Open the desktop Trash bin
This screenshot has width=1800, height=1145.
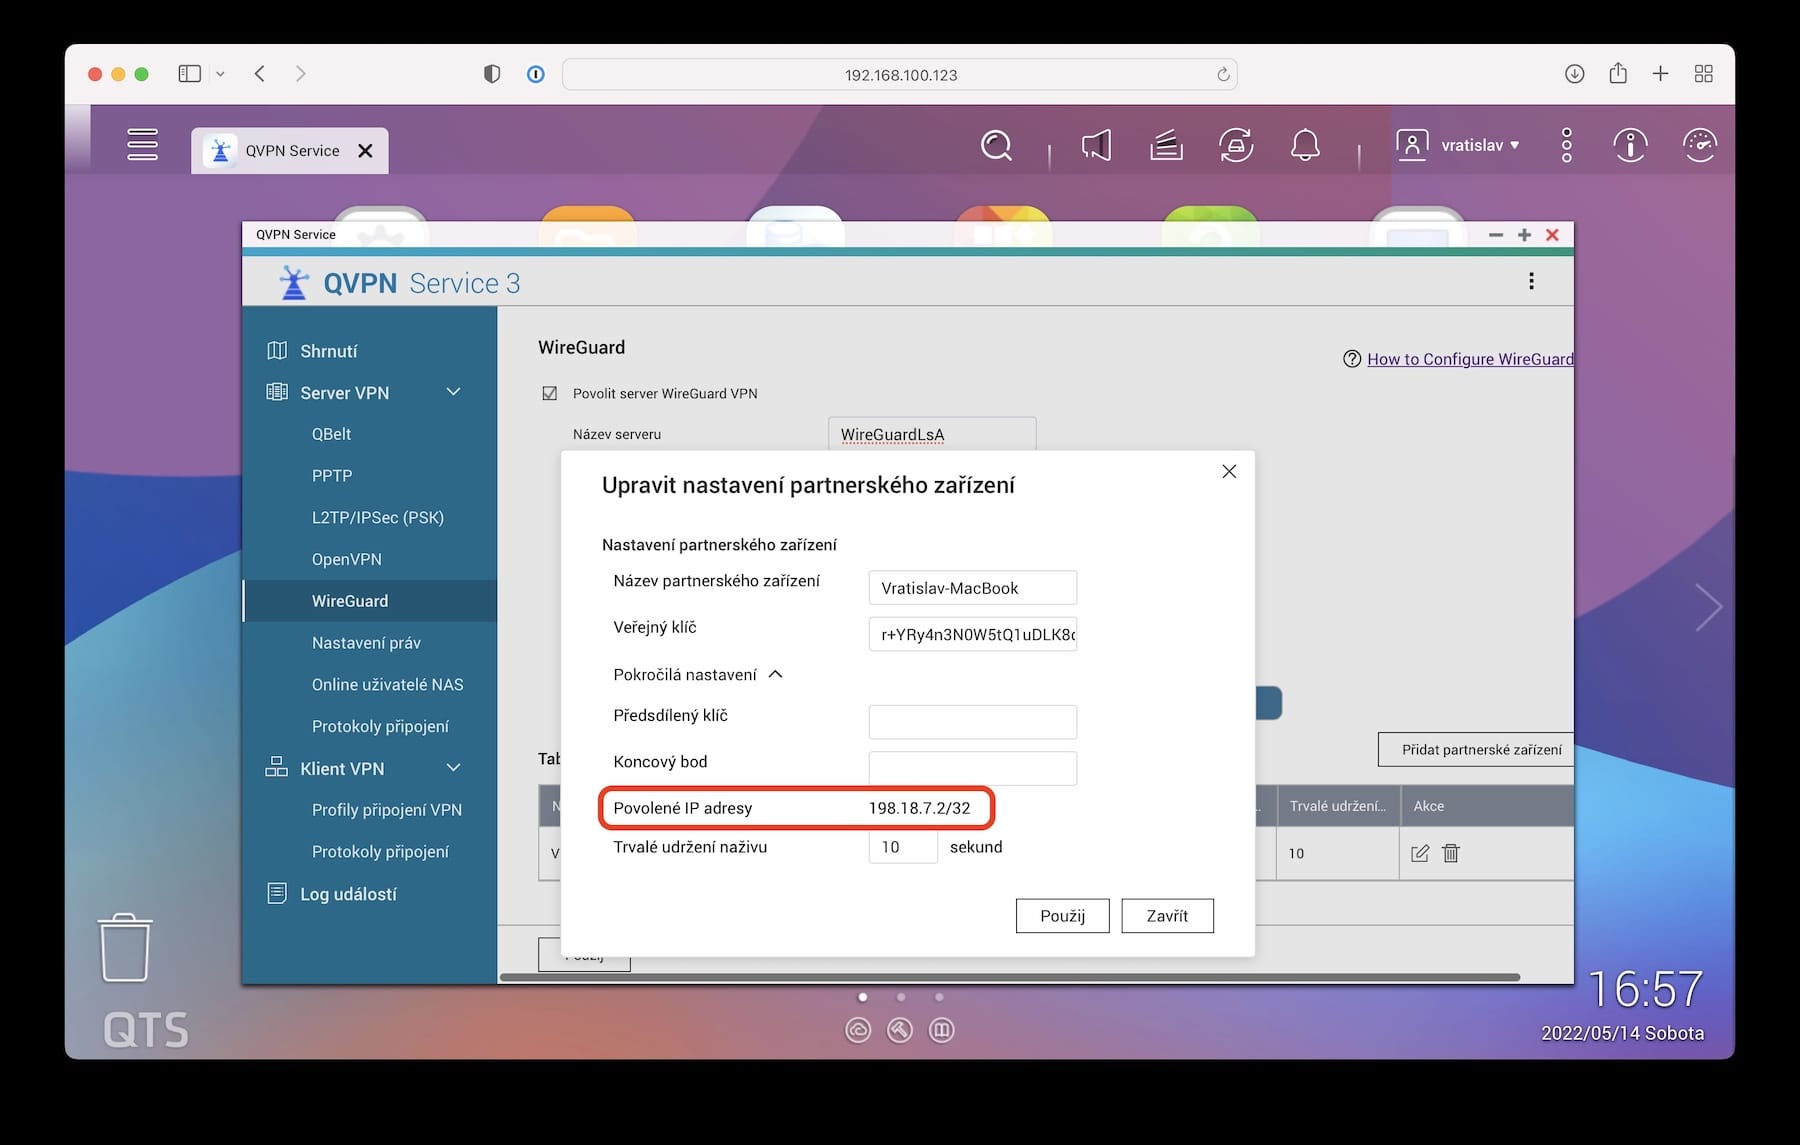pos(125,947)
